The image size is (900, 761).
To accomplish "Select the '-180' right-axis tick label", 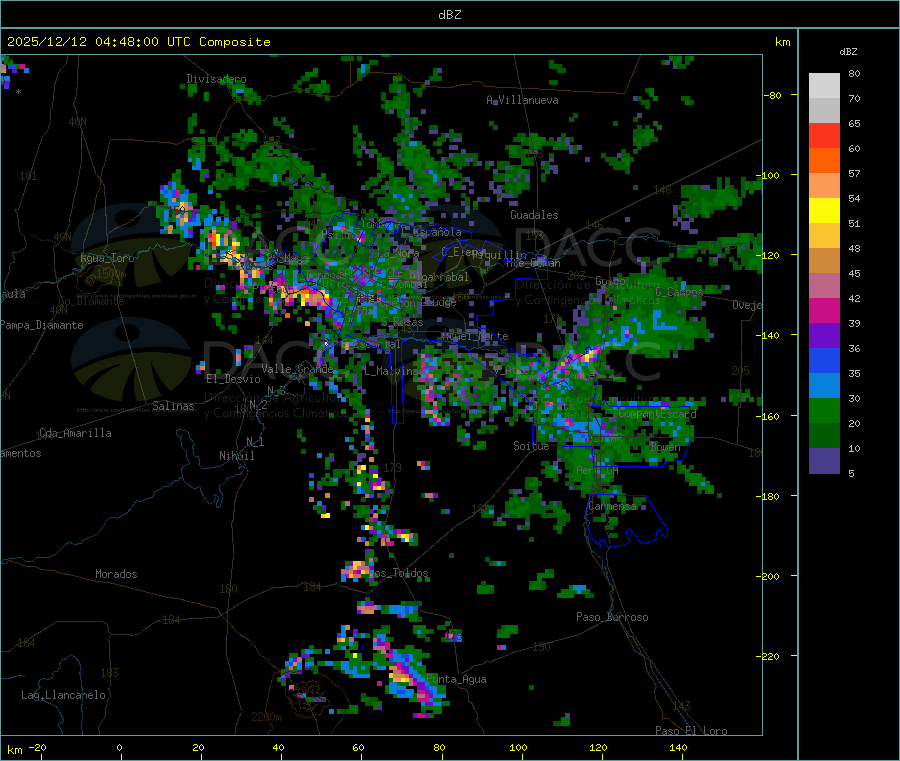I will [768, 496].
